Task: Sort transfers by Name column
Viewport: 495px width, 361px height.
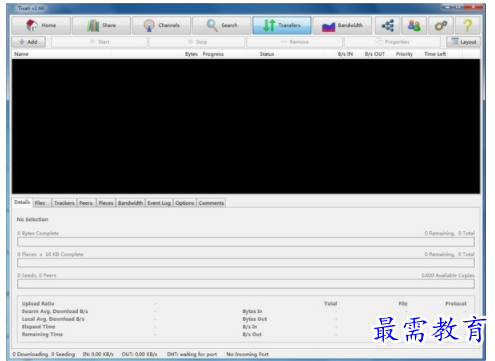Action: pyautogui.click(x=21, y=54)
